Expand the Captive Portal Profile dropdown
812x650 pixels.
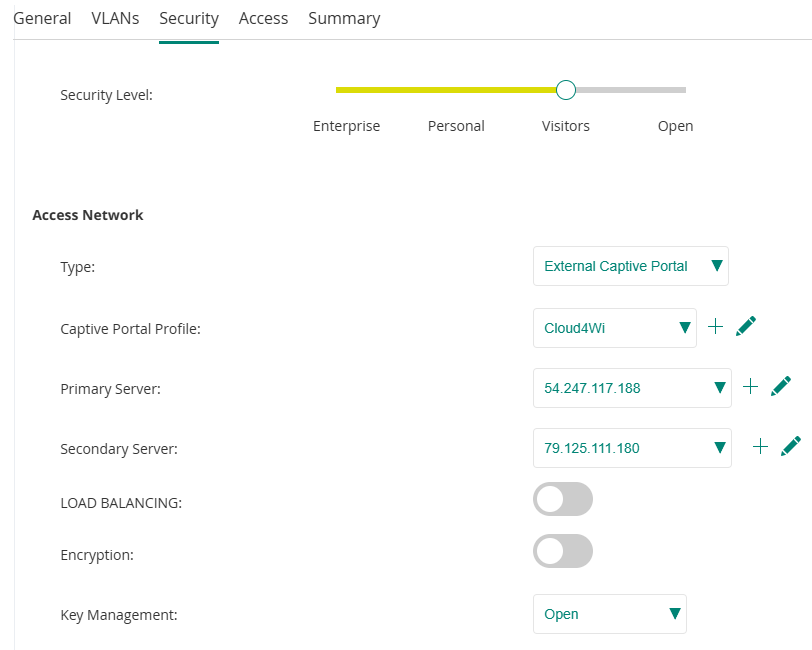tap(615, 328)
